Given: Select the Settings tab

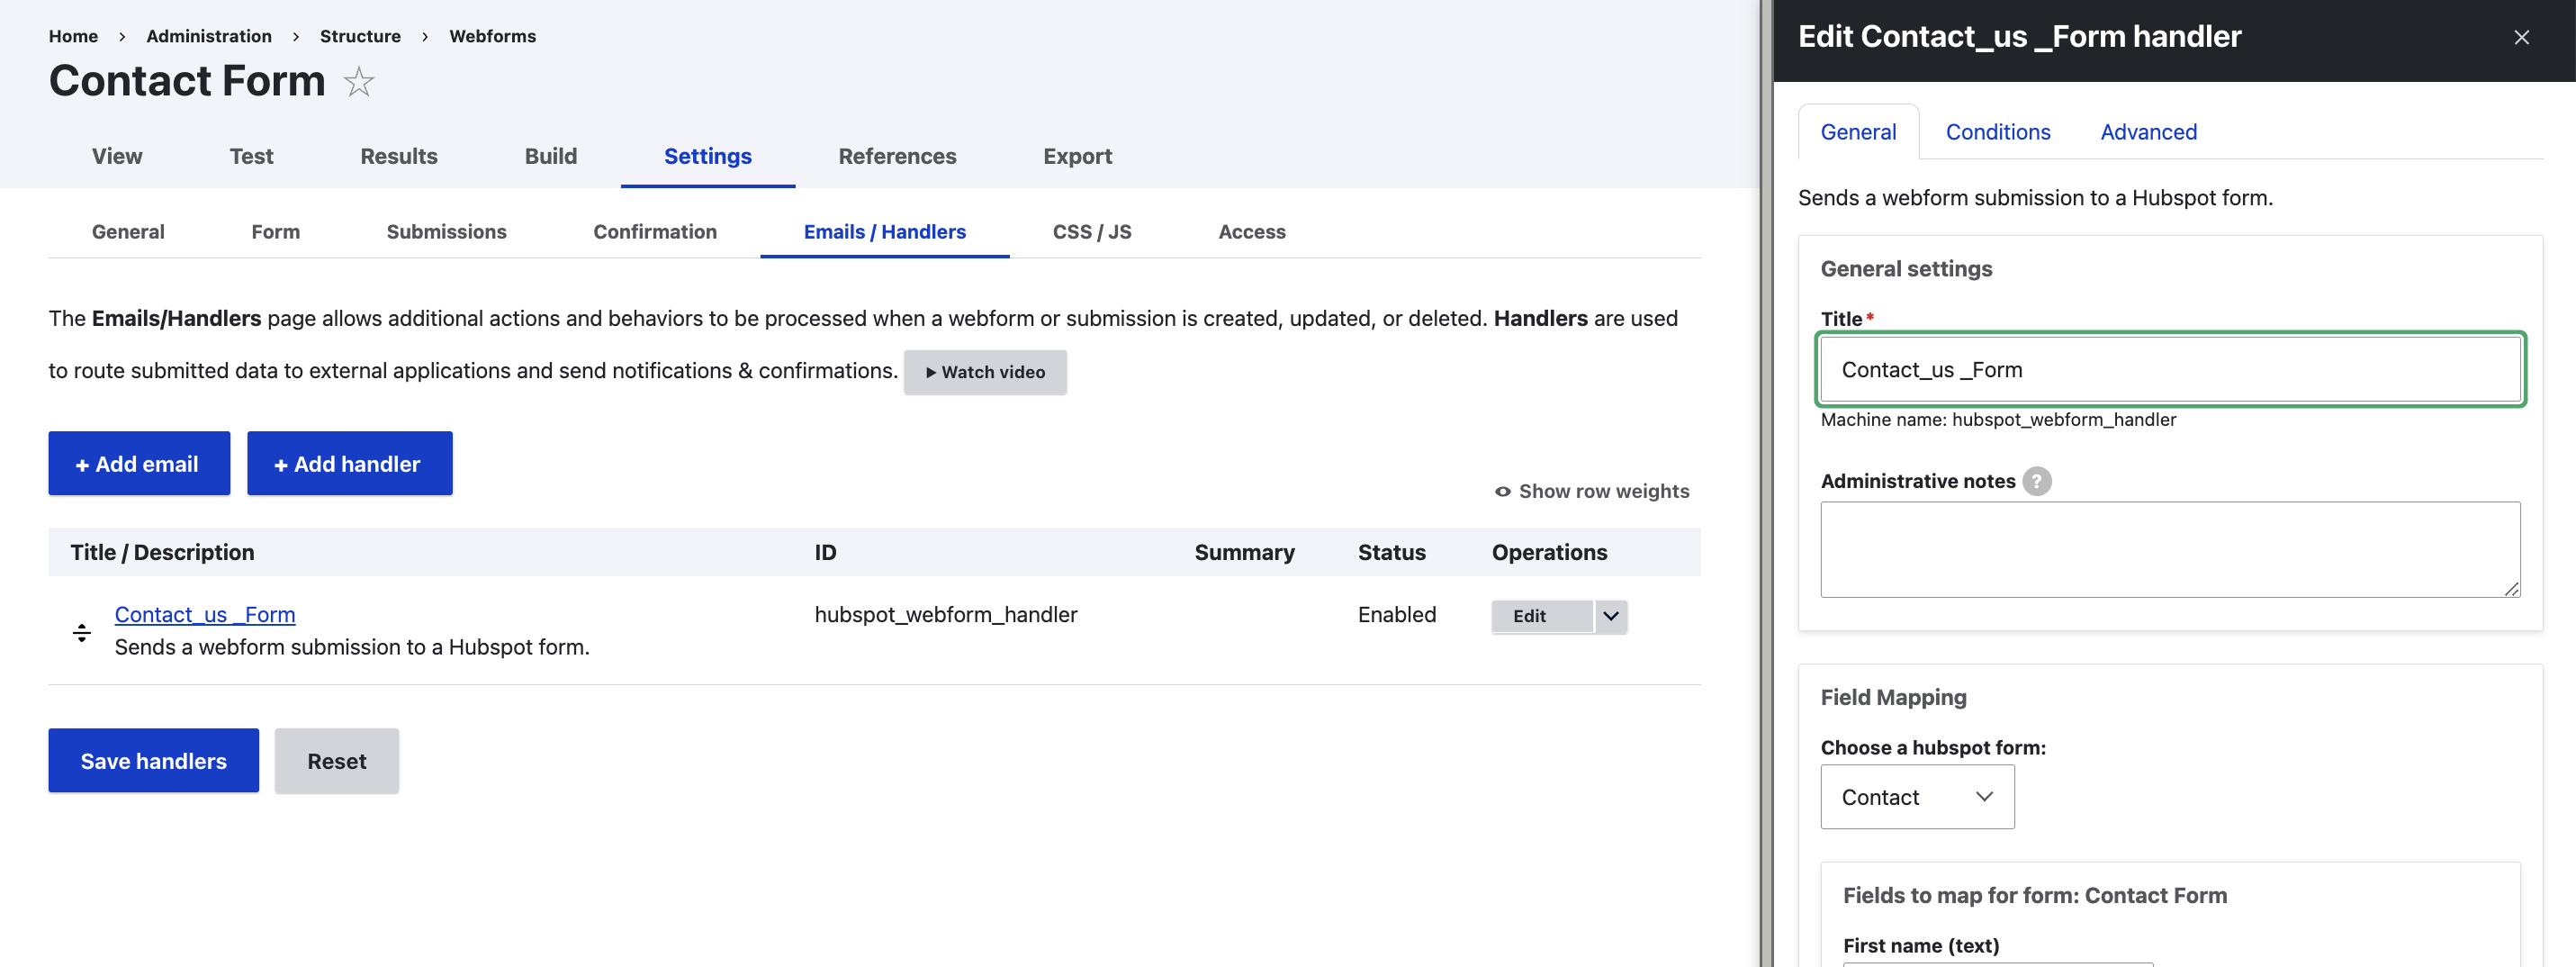Looking at the screenshot, I should point(707,156).
